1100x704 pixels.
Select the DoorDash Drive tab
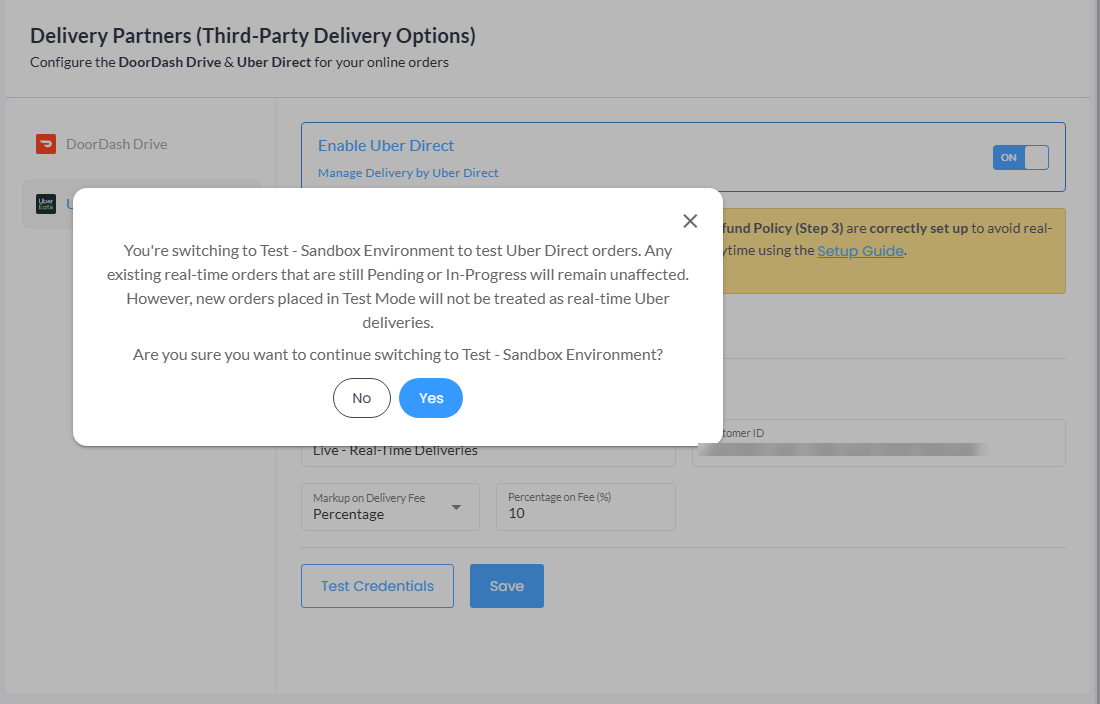(x=141, y=144)
